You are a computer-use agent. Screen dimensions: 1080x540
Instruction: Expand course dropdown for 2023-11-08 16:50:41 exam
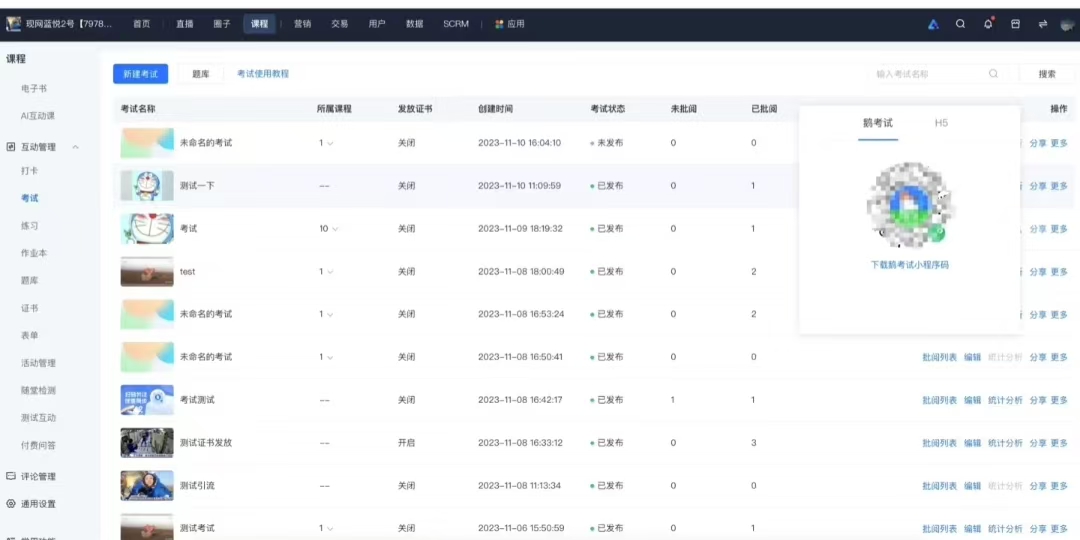click(330, 357)
